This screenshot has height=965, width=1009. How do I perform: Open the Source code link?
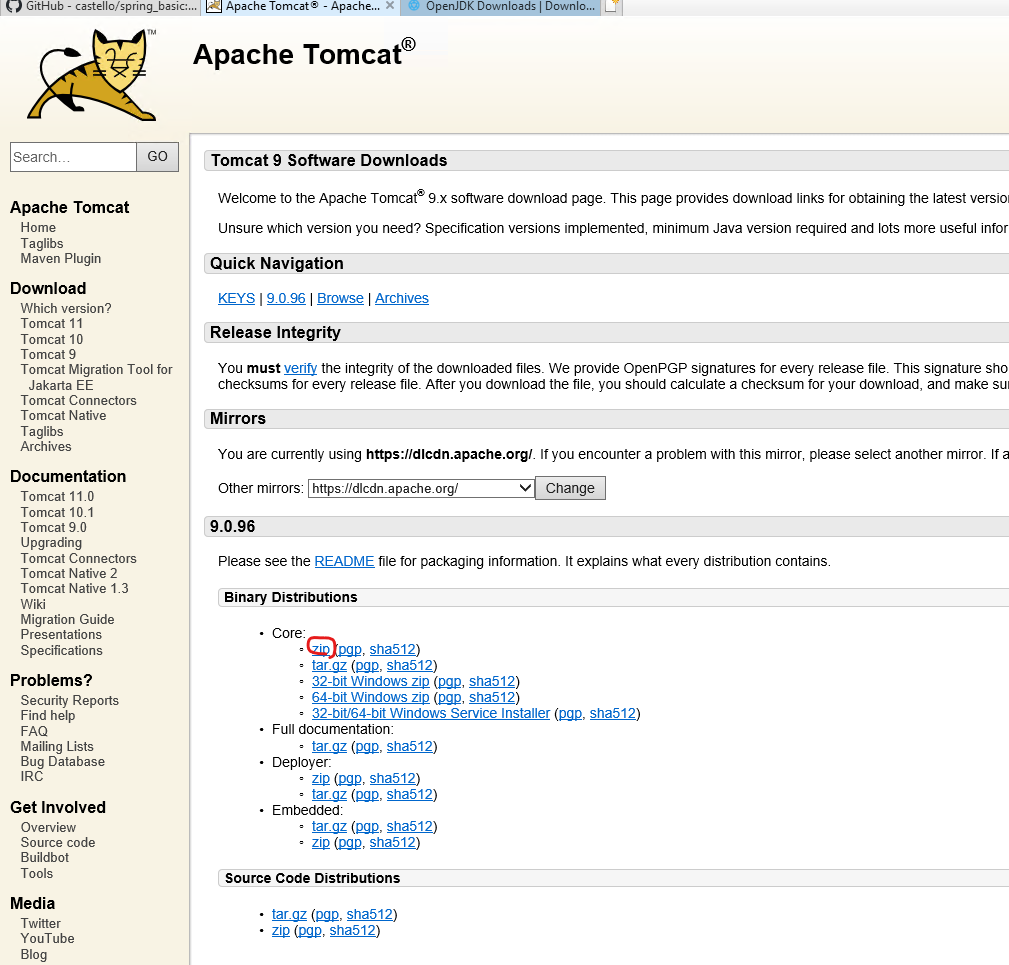pyautogui.click(x=58, y=843)
